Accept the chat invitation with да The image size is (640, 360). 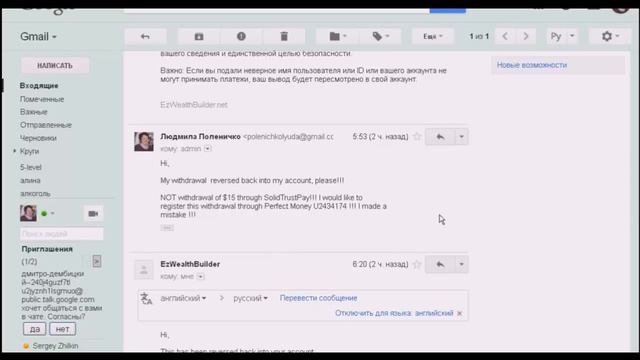pos(35,329)
